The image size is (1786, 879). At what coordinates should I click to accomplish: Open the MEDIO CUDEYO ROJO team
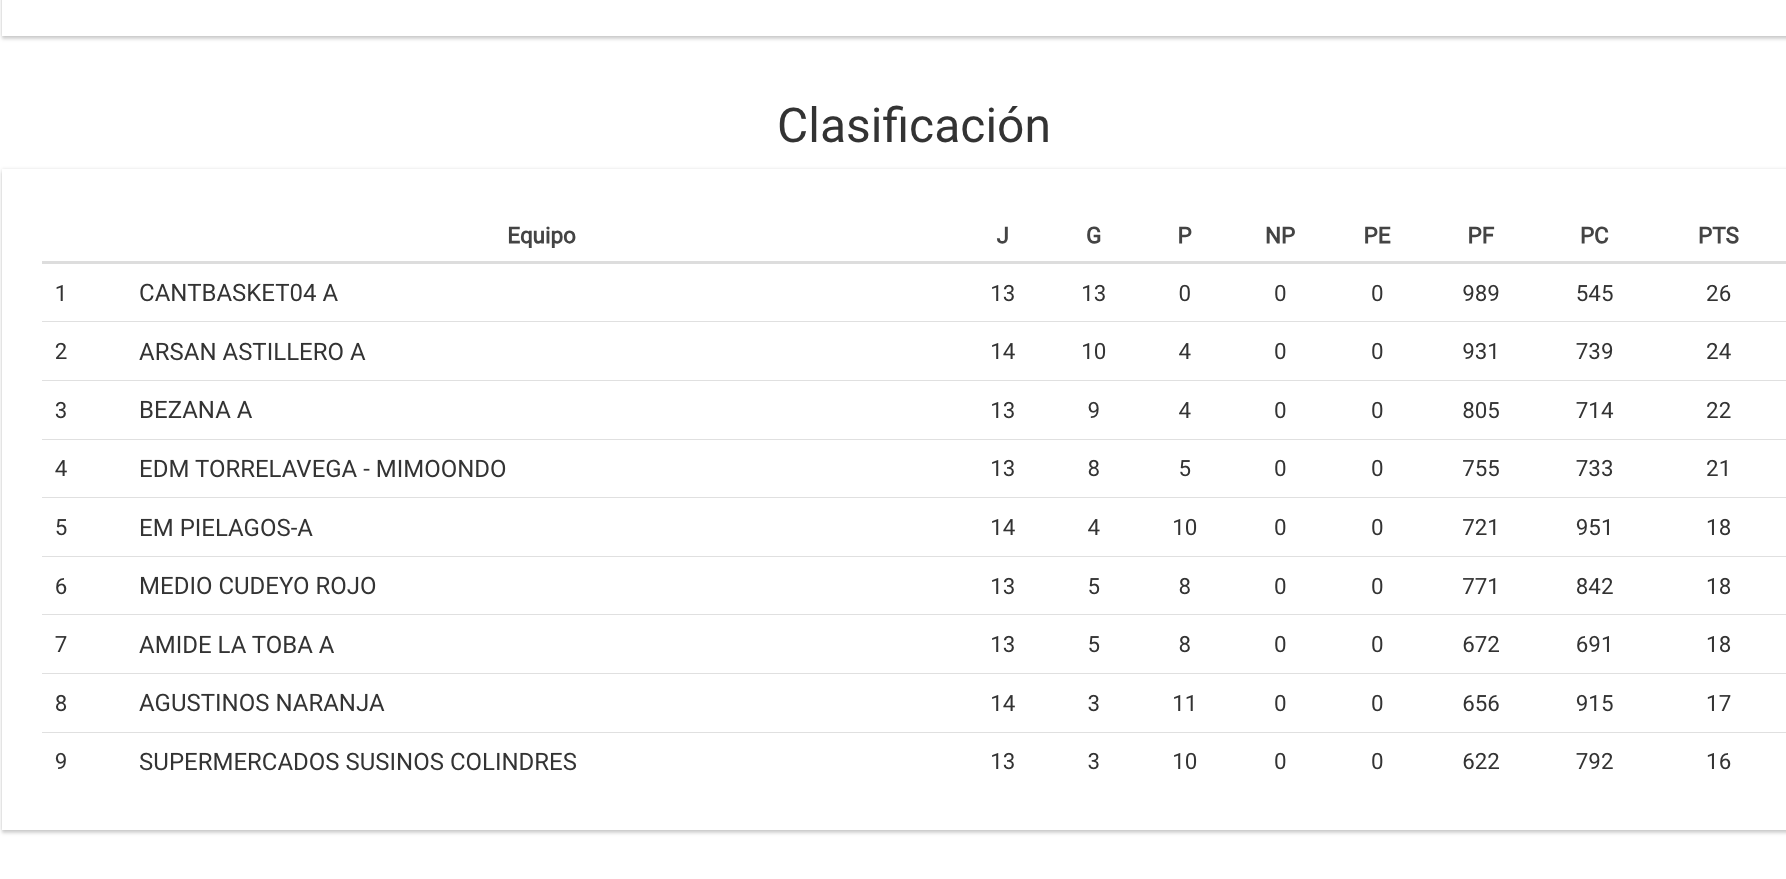(257, 586)
